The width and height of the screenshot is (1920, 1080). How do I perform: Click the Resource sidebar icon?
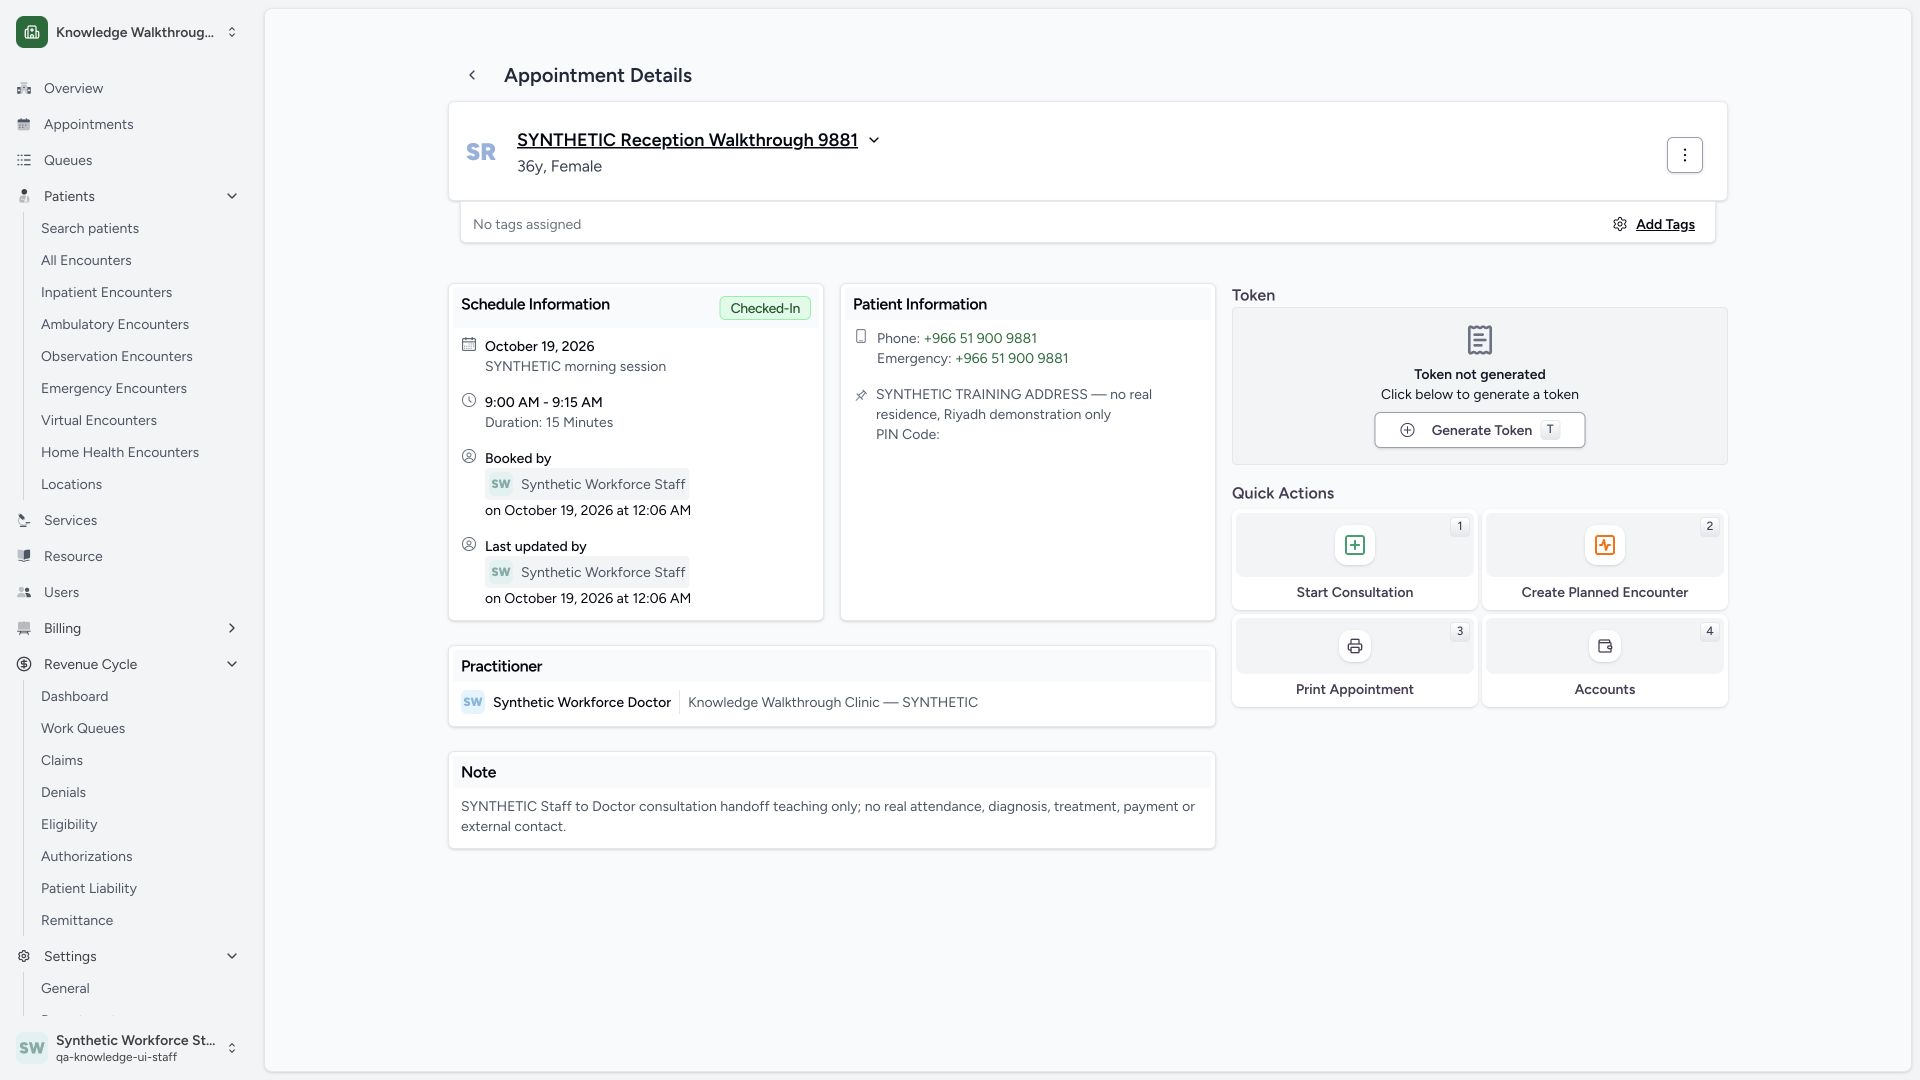24,556
